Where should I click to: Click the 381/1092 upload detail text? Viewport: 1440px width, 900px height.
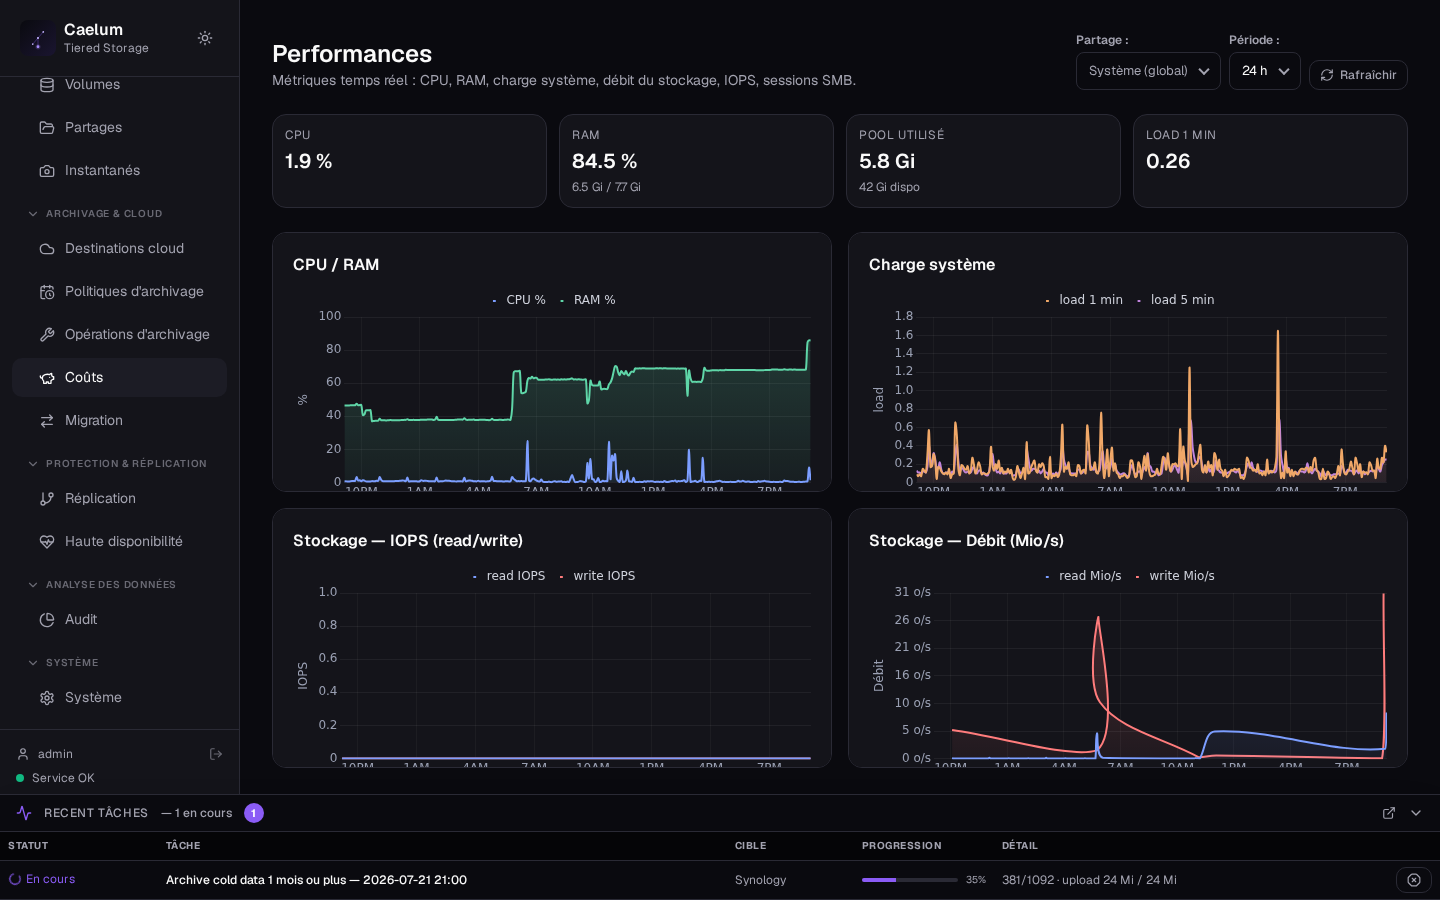(1089, 880)
